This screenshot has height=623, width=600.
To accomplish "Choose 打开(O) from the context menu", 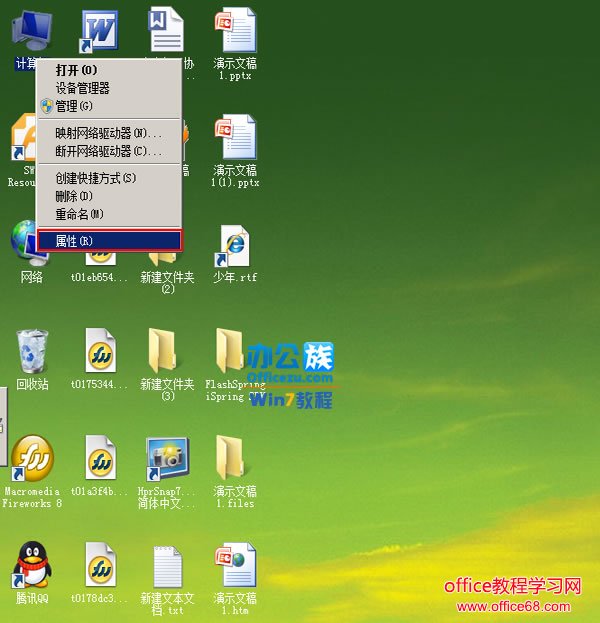I will click(x=110, y=70).
